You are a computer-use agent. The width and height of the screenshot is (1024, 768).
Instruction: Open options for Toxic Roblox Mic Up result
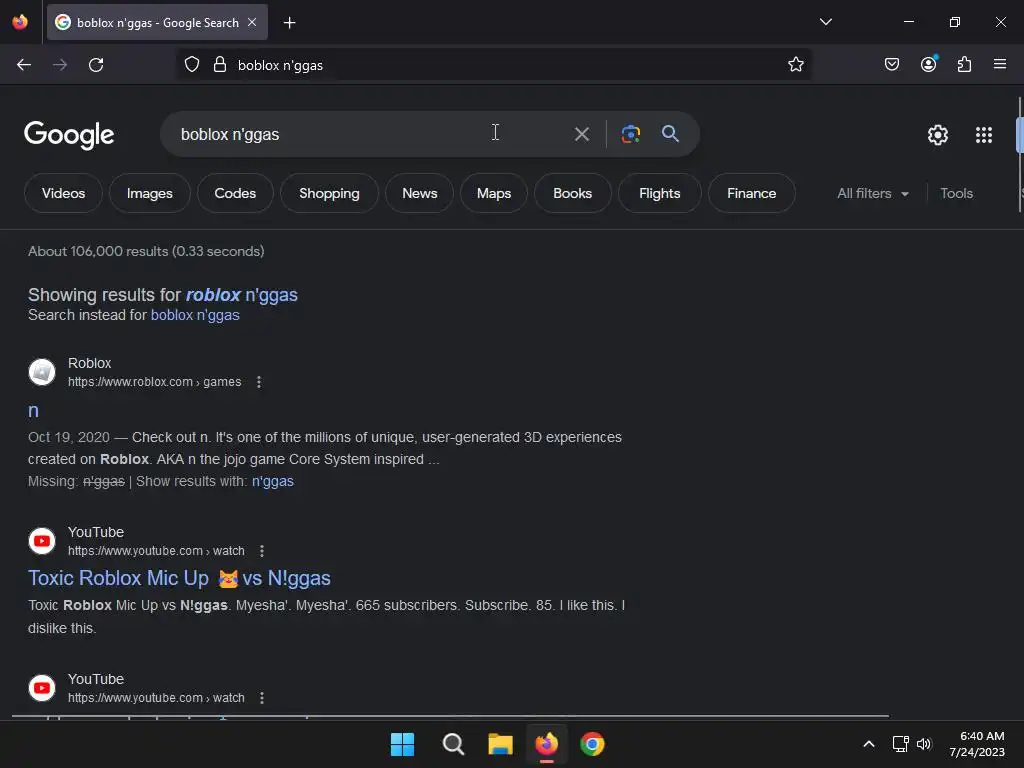point(262,551)
